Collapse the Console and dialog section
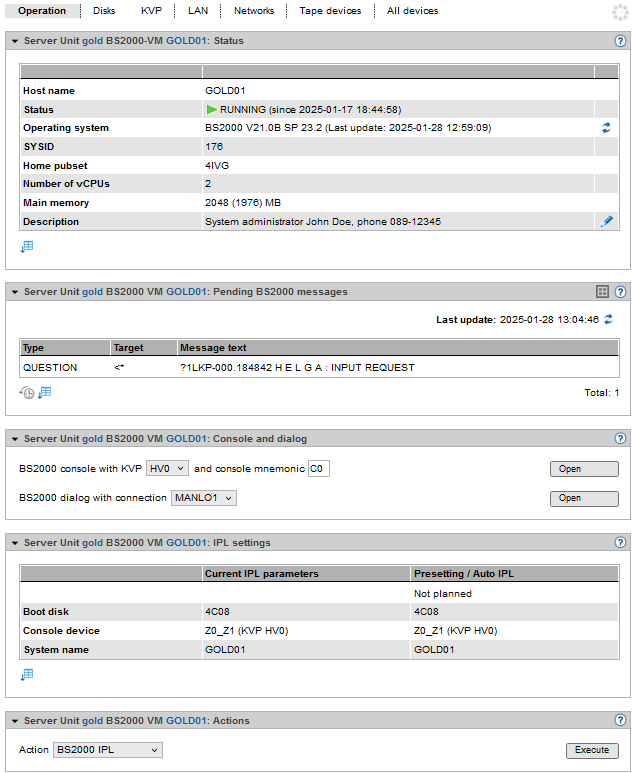Screen dimensions: 632x773 point(14,439)
